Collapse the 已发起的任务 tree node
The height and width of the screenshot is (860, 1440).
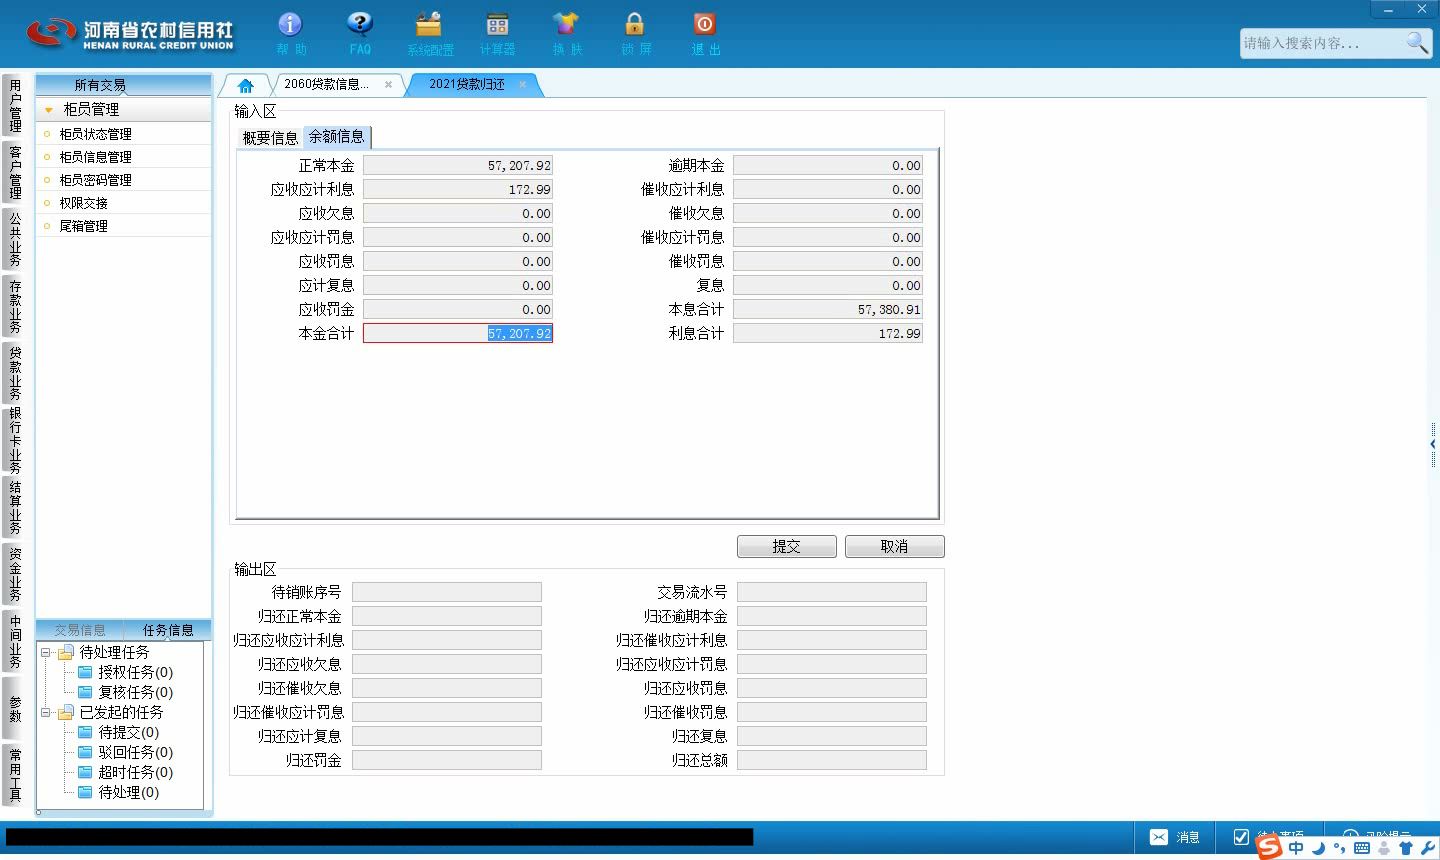click(46, 712)
